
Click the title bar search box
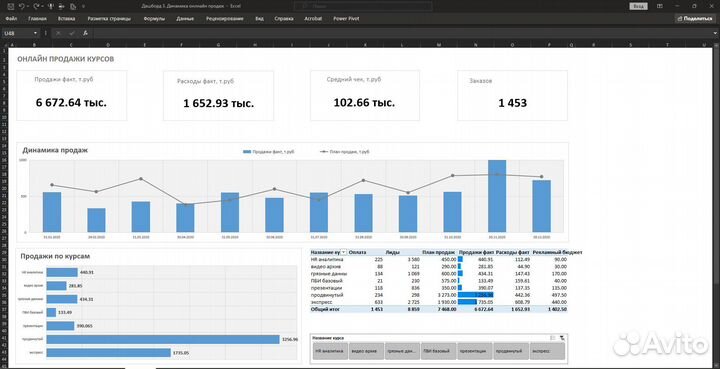pos(363,6)
